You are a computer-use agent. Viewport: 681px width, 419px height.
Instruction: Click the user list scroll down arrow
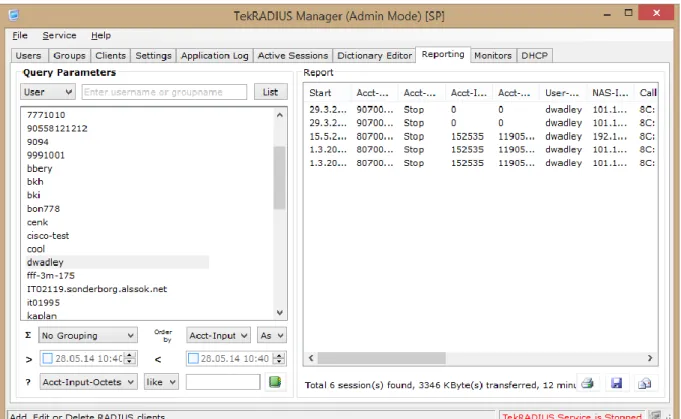click(x=279, y=312)
